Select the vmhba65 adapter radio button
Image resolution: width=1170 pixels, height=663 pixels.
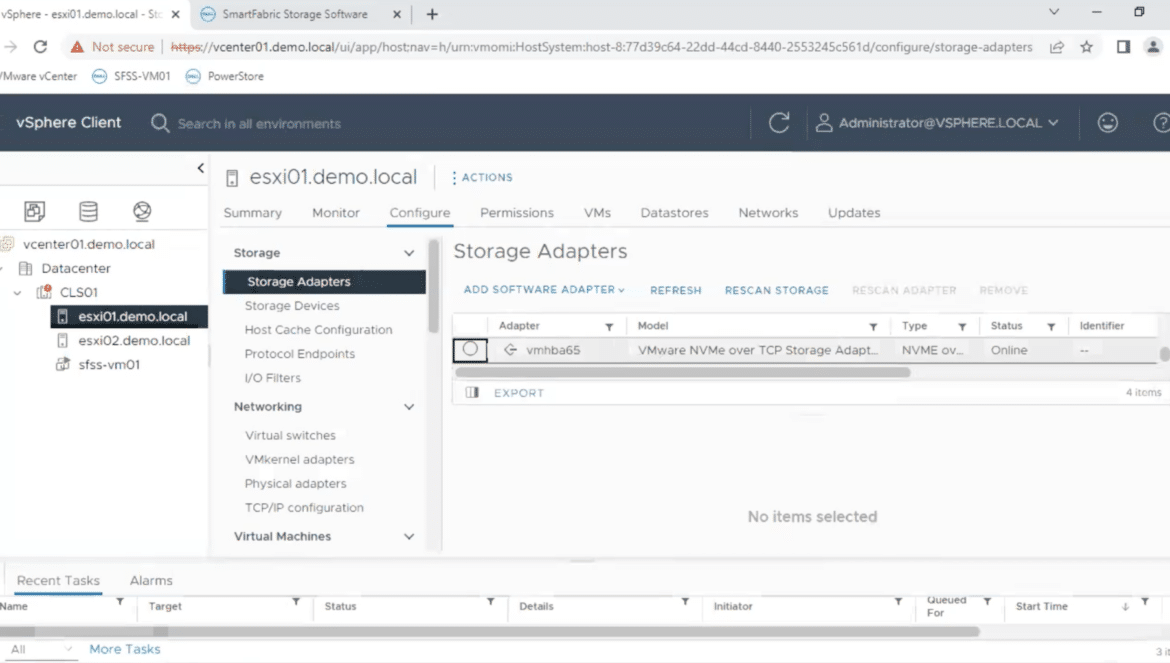[x=470, y=349]
